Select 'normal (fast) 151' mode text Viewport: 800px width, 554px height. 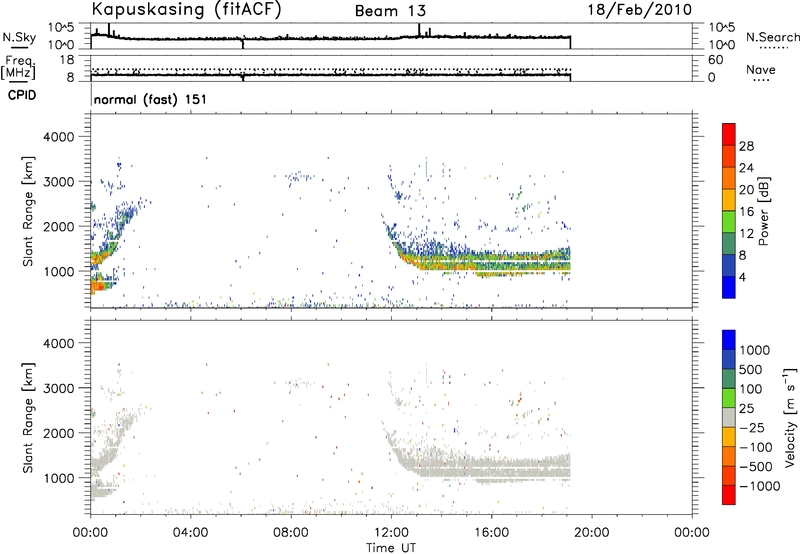151,99
